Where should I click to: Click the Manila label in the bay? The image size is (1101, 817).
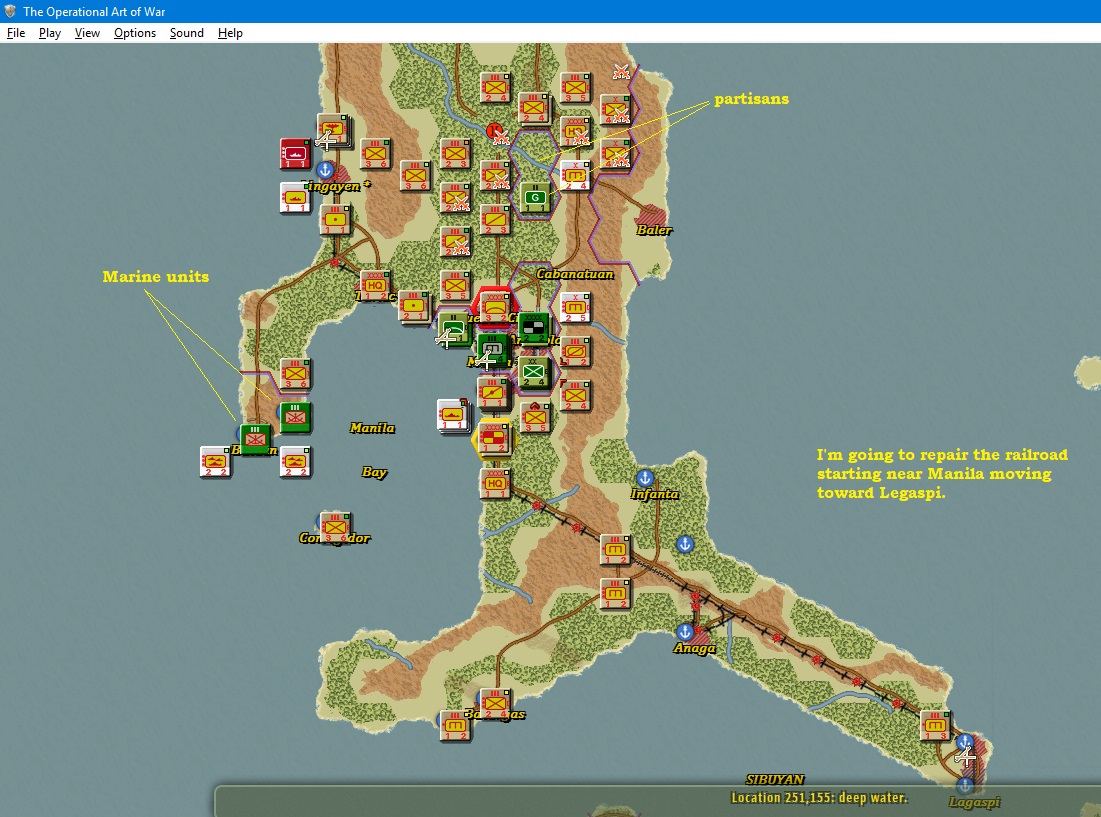point(372,427)
